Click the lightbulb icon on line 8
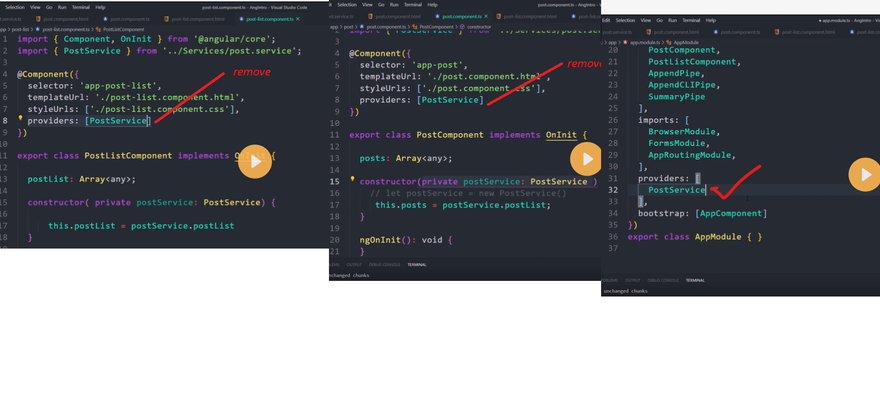This screenshot has height=409, width=880. point(20,119)
